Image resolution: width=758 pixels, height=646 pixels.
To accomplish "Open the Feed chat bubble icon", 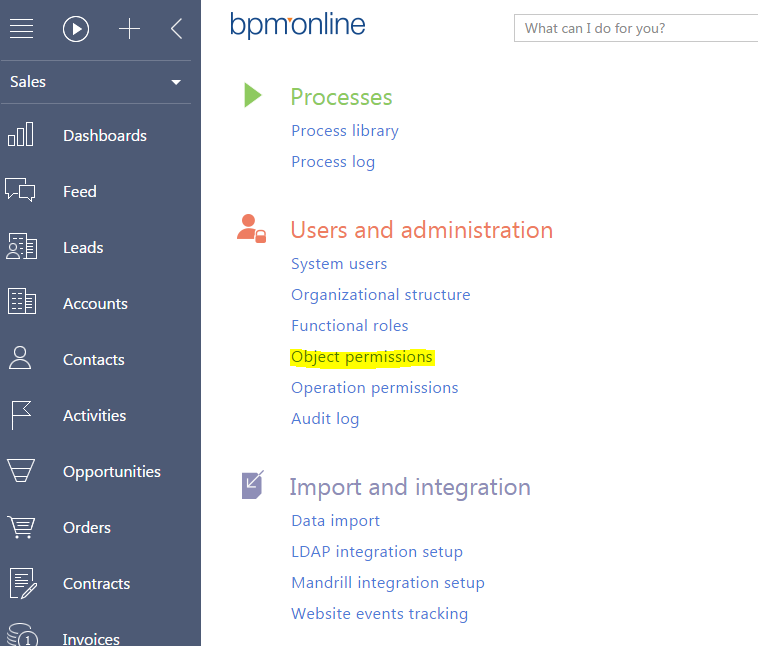I will tap(21, 191).
